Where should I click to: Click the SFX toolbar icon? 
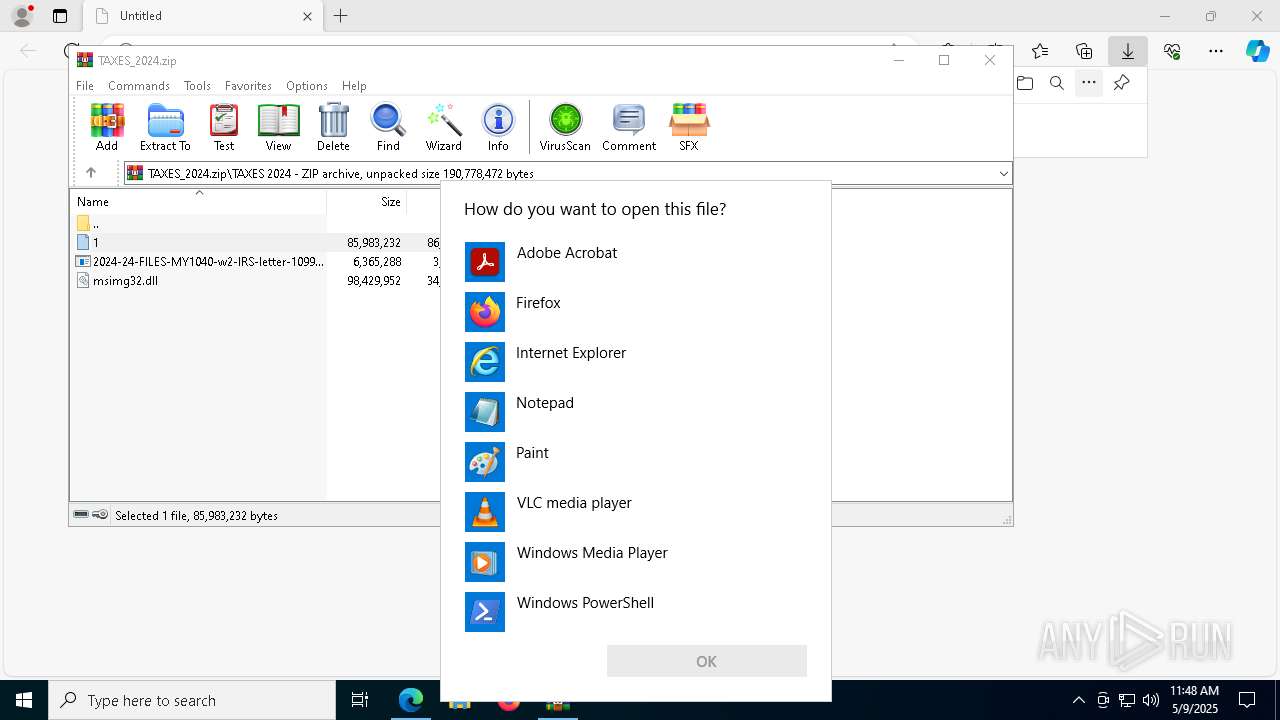689,127
